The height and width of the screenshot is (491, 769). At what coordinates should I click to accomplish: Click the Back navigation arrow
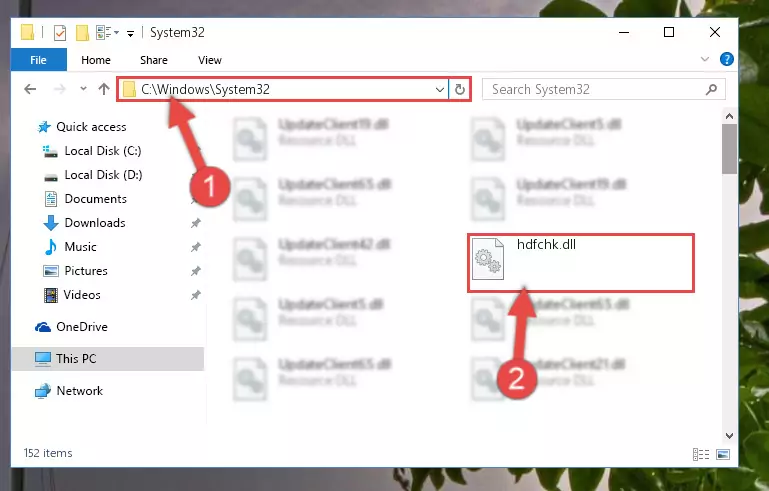coord(30,89)
